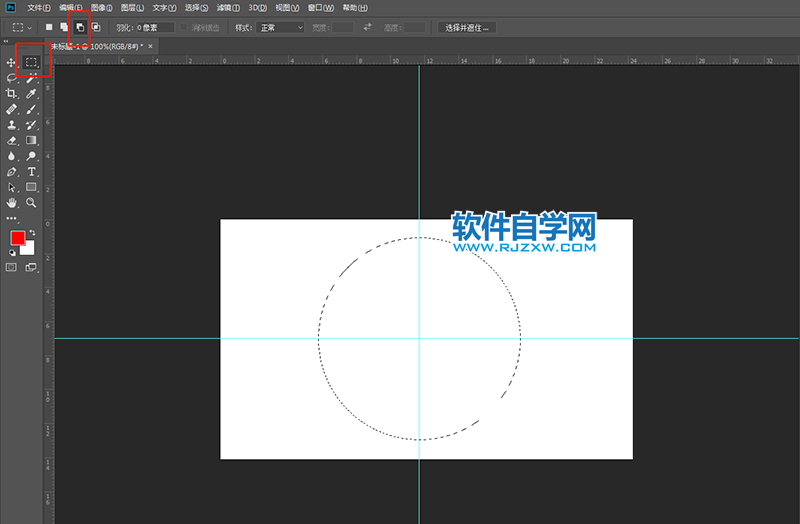The image size is (800, 524).
Task: Select the Horizontal Type tool
Action: (31, 172)
